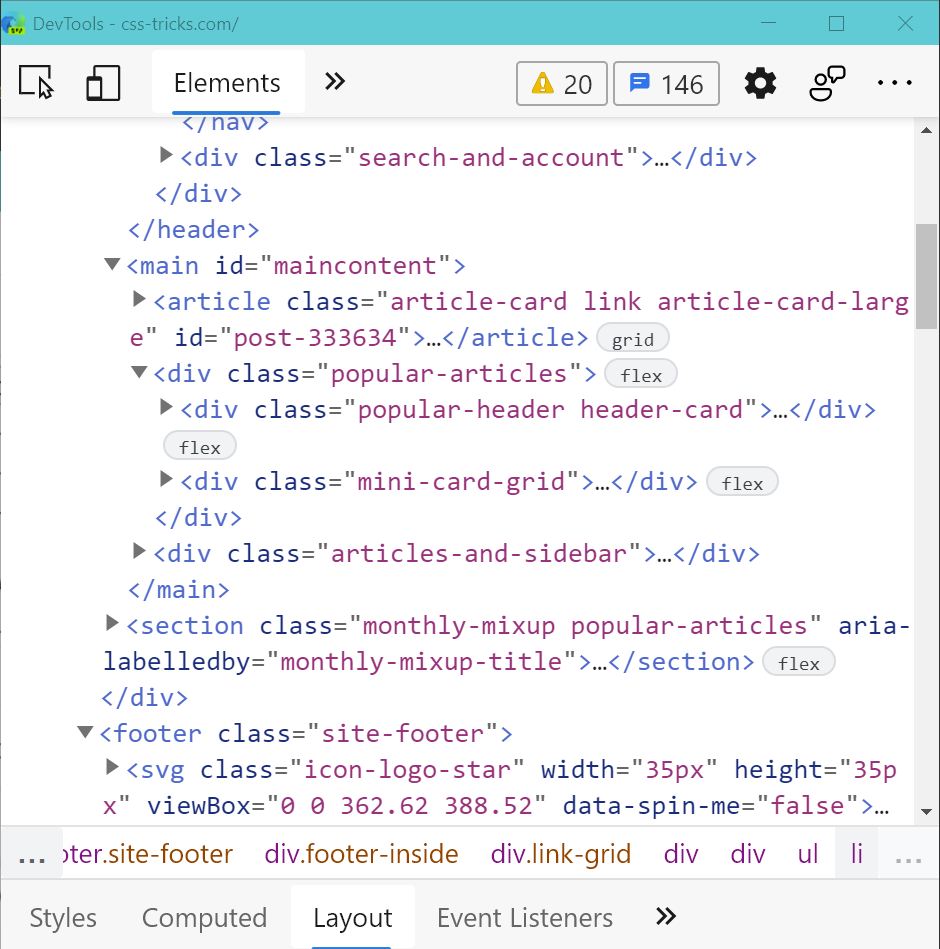Open the 146 messages counter
Image resolution: width=940 pixels, height=949 pixels.
[666, 84]
